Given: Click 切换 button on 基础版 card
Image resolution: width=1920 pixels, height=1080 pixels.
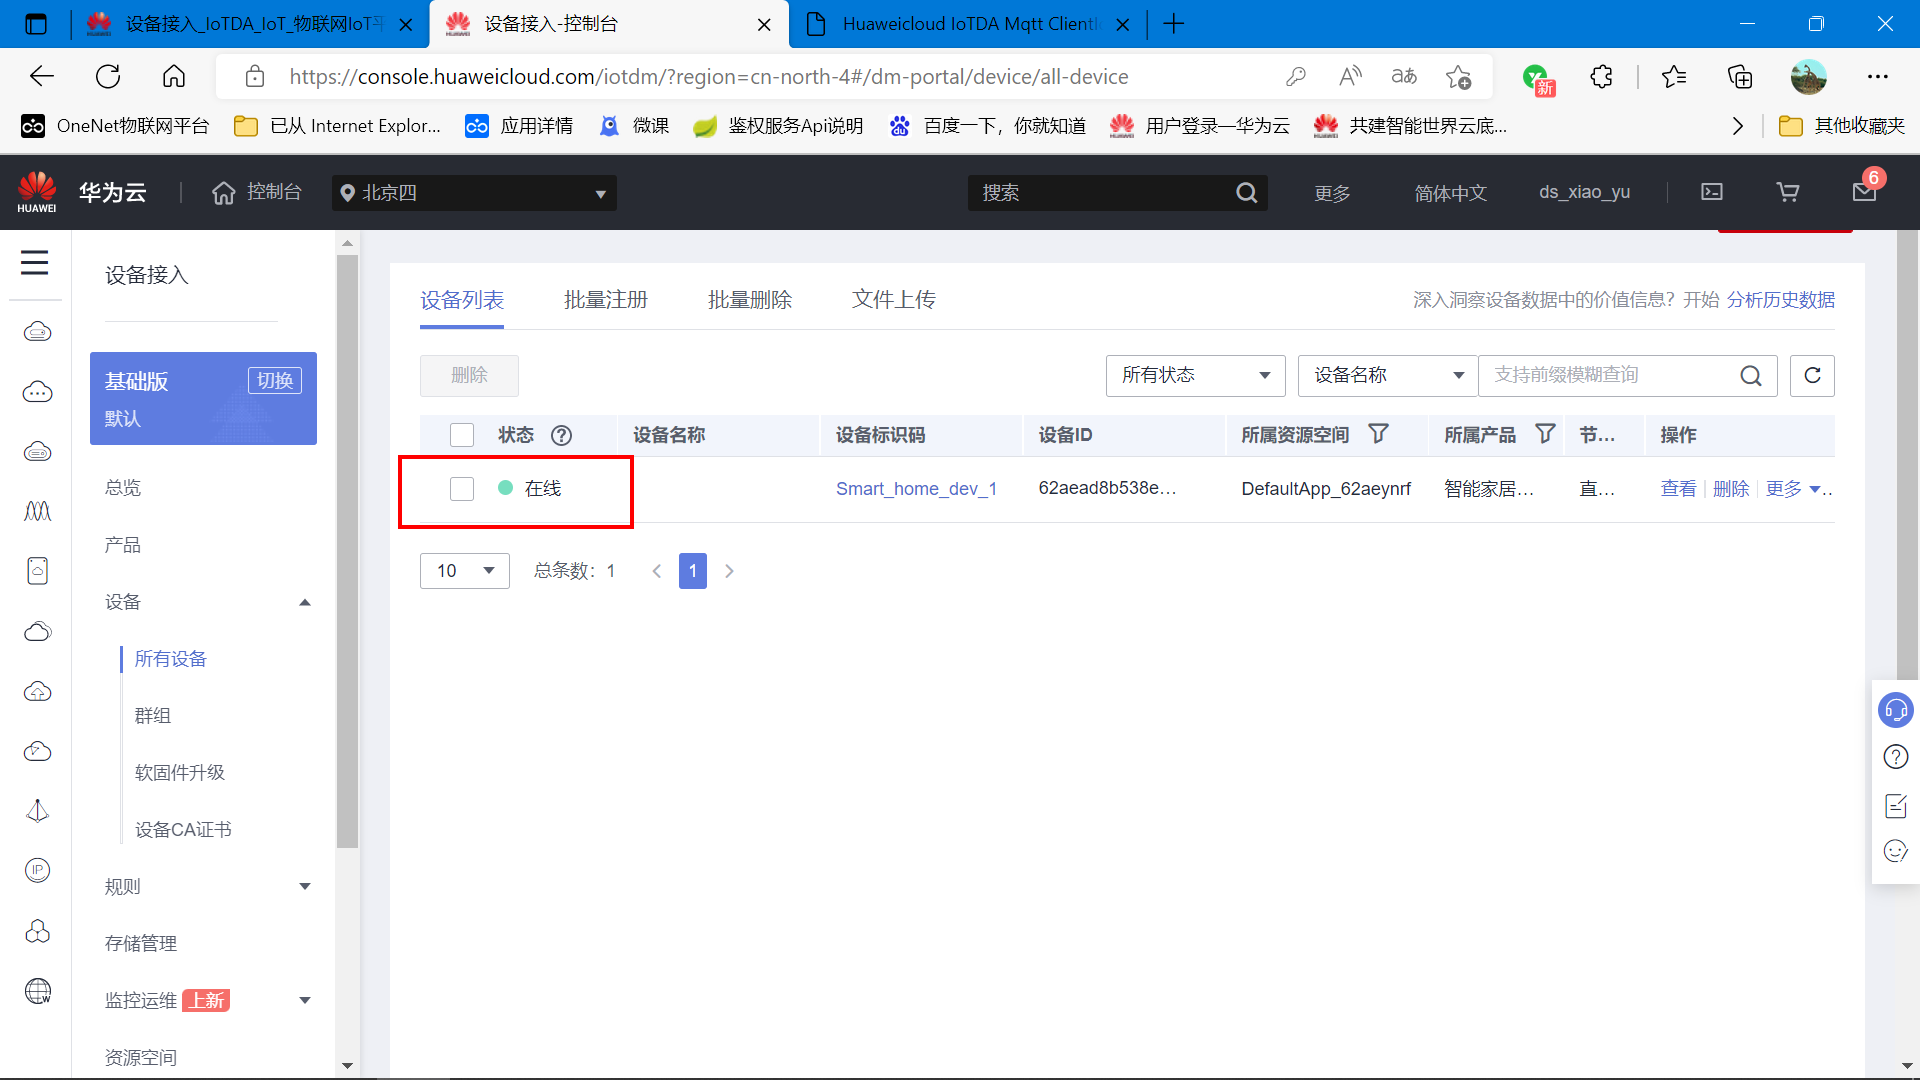Looking at the screenshot, I should [x=274, y=381].
